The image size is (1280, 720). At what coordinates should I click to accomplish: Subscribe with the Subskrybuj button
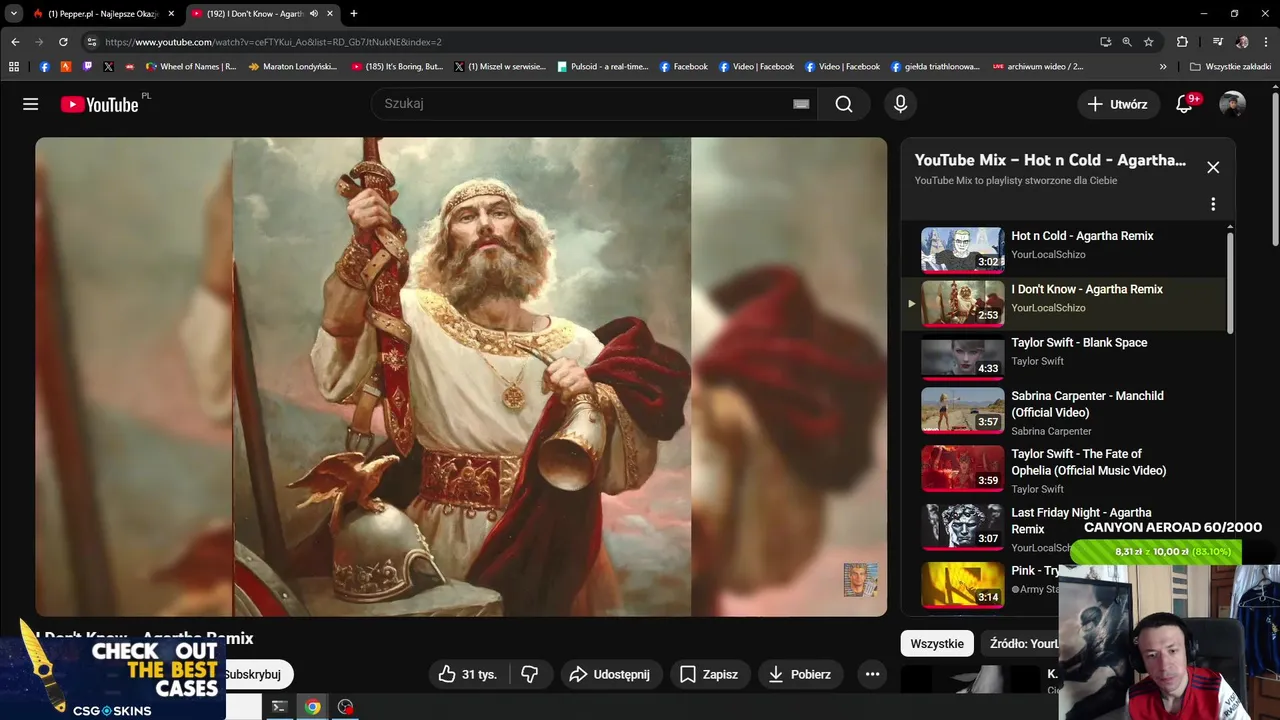(258, 674)
